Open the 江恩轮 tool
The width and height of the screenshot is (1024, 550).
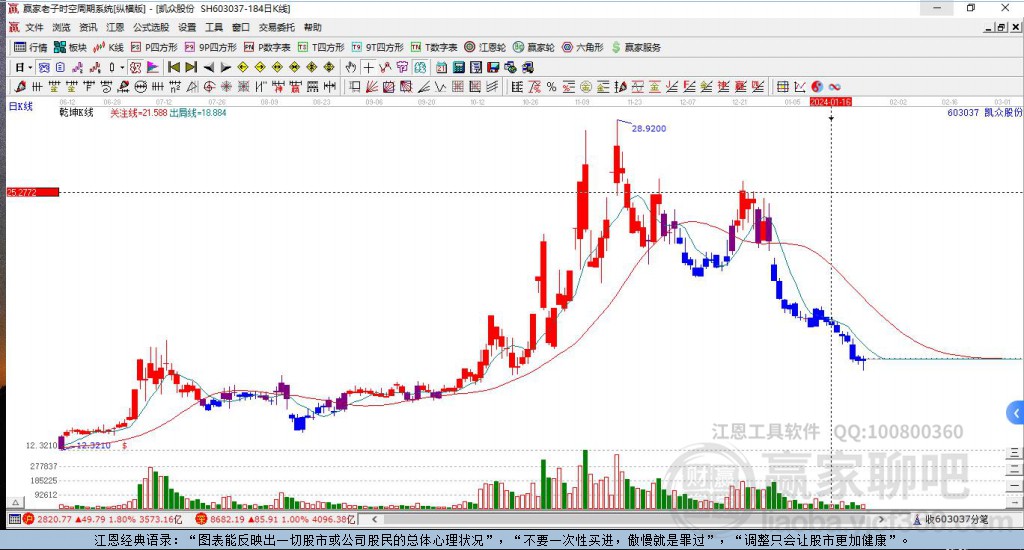[x=485, y=47]
